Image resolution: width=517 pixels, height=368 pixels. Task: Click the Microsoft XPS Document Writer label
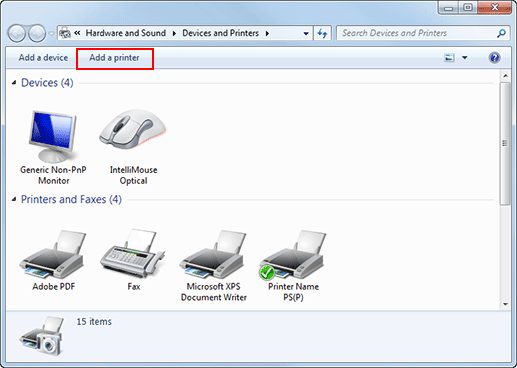click(214, 292)
